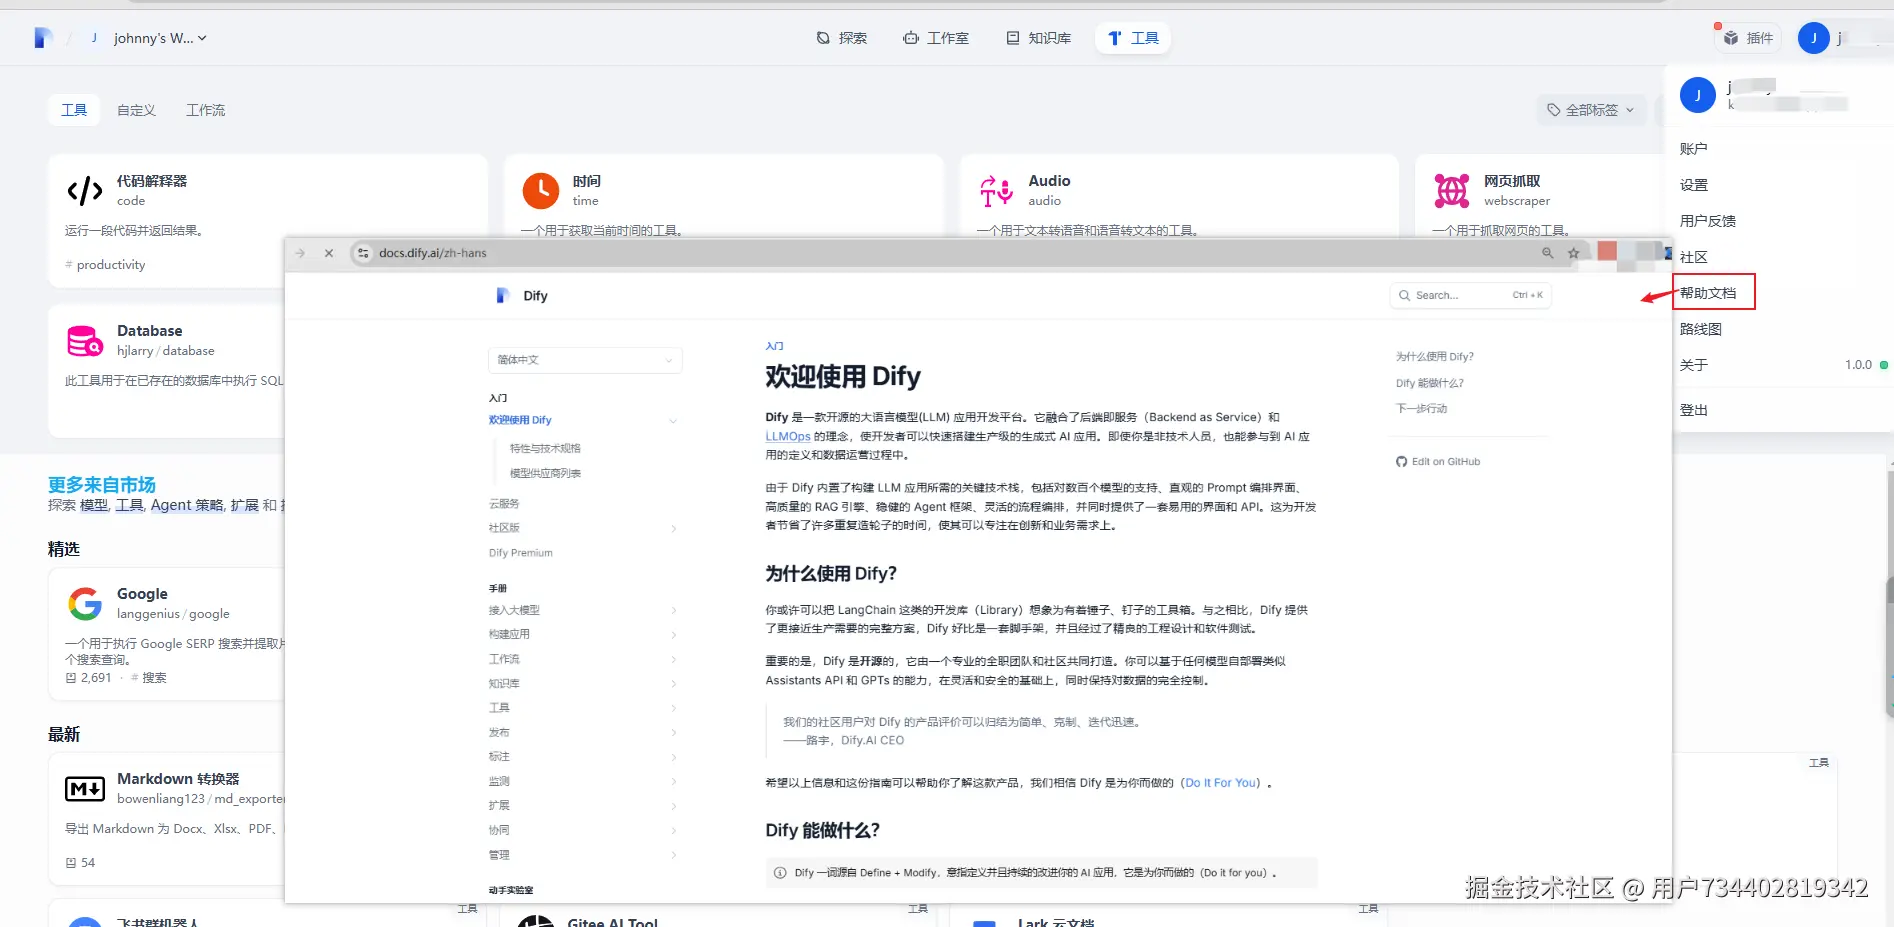Image resolution: width=1894 pixels, height=927 pixels.
Task: Jump to 下一步行动 in page outline
Action: 1421,408
